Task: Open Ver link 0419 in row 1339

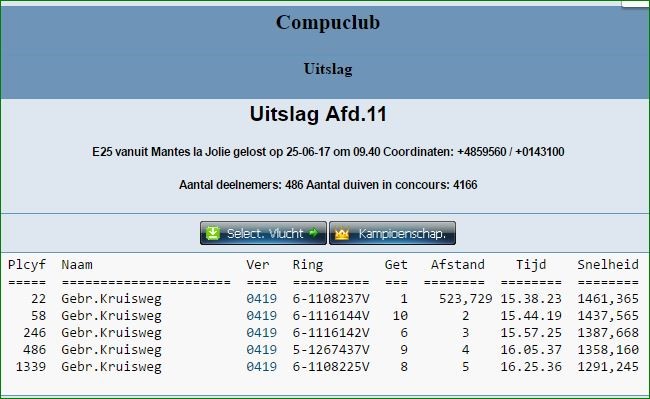Action: click(261, 367)
